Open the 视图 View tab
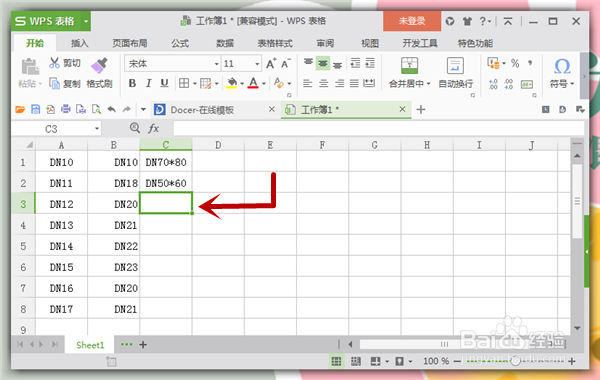This screenshot has width=600, height=380. (x=370, y=43)
